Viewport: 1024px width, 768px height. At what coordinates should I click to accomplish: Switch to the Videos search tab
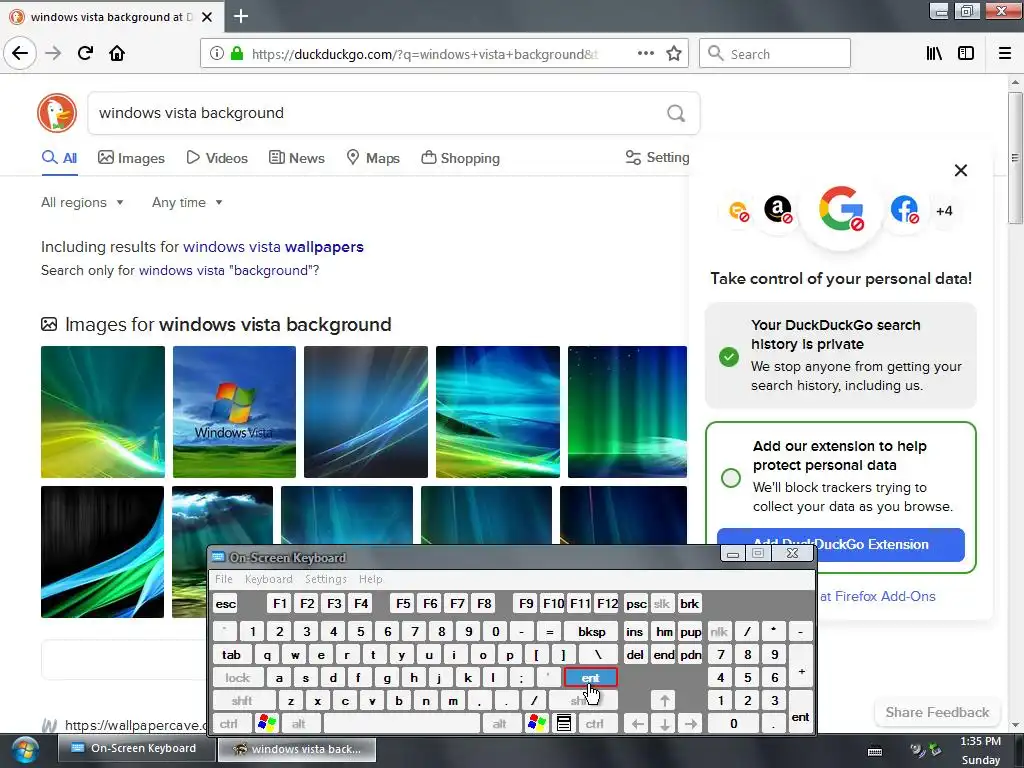point(217,158)
